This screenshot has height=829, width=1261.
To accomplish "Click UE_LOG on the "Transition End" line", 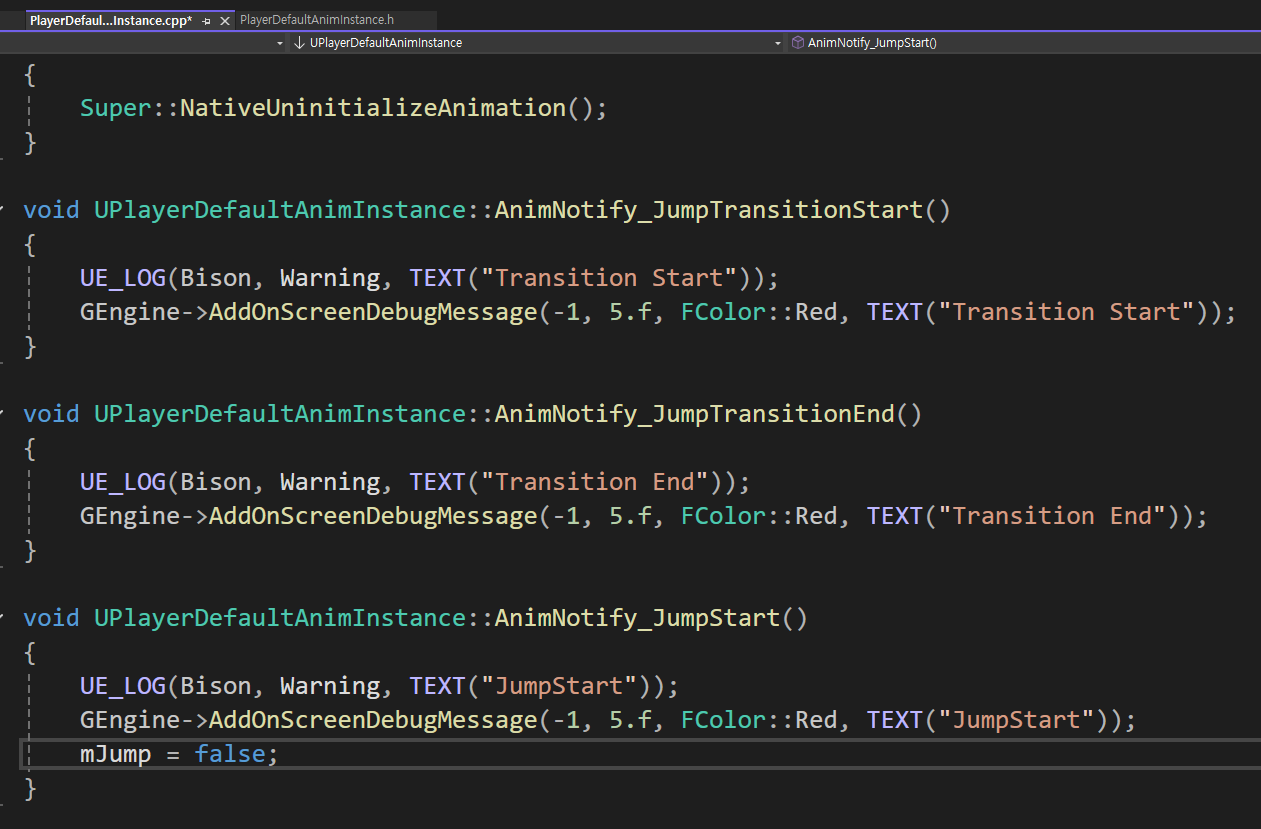I will coord(123,482).
